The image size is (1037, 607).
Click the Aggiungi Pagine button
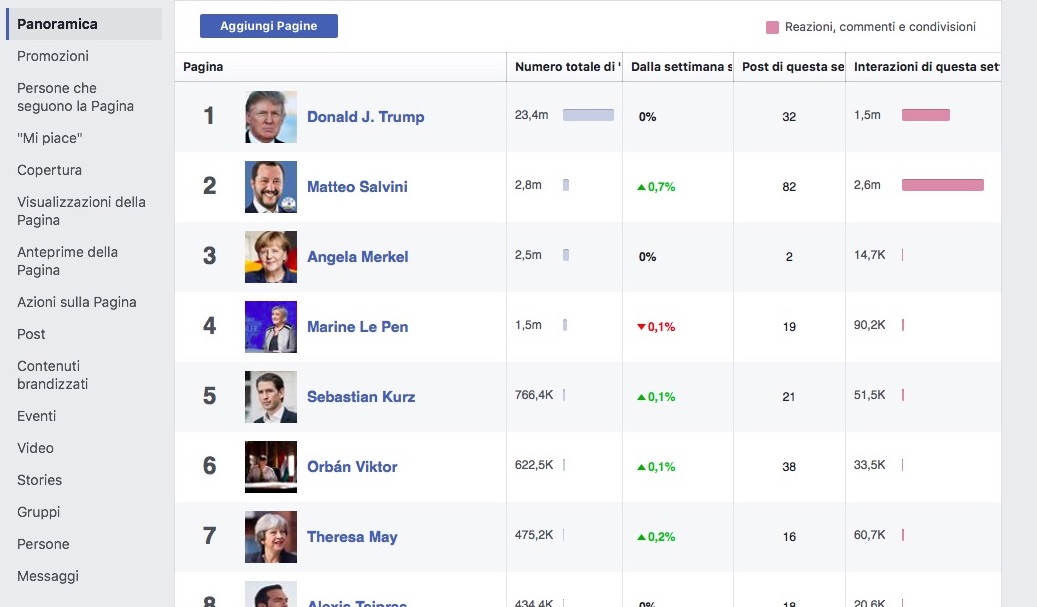[268, 26]
